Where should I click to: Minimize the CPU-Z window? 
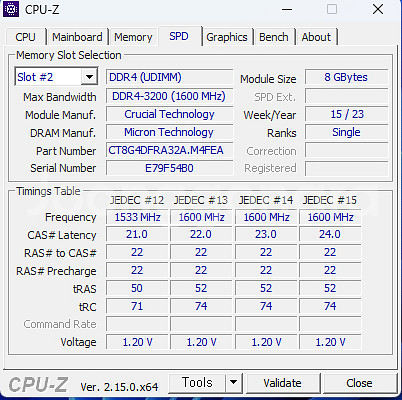tap(287, 9)
